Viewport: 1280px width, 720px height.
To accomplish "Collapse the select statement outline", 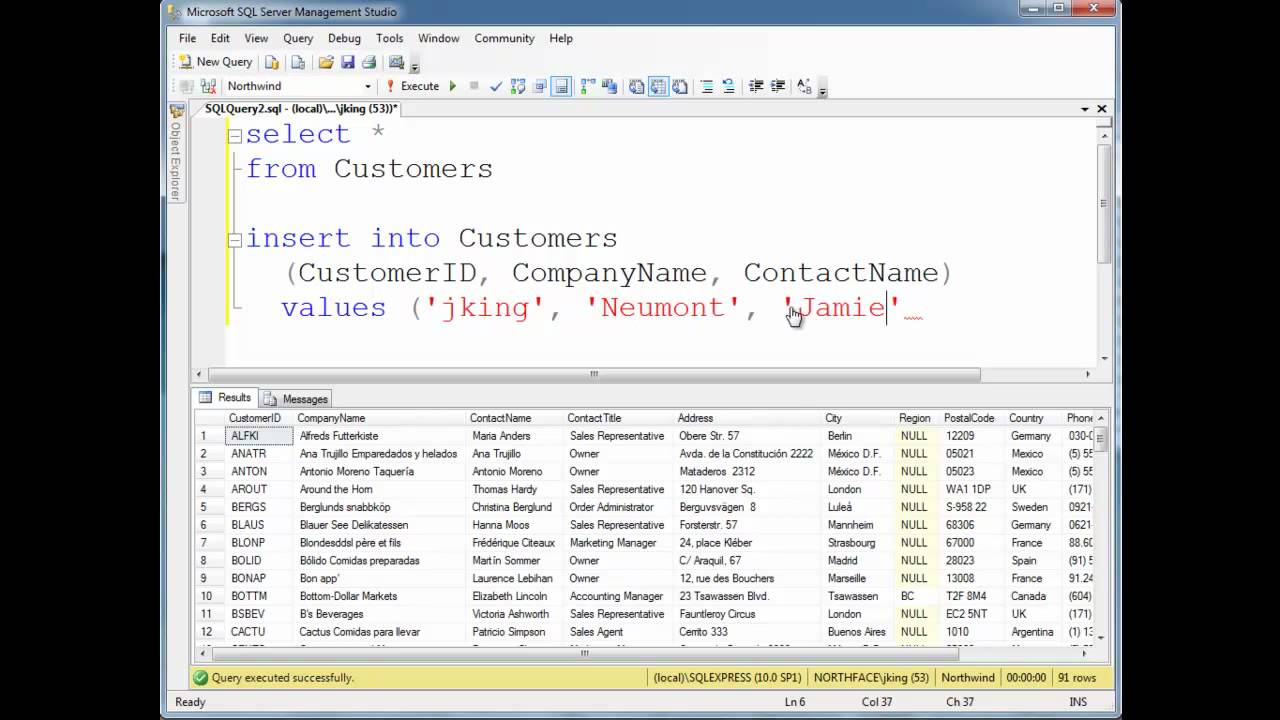I will 235,135.
